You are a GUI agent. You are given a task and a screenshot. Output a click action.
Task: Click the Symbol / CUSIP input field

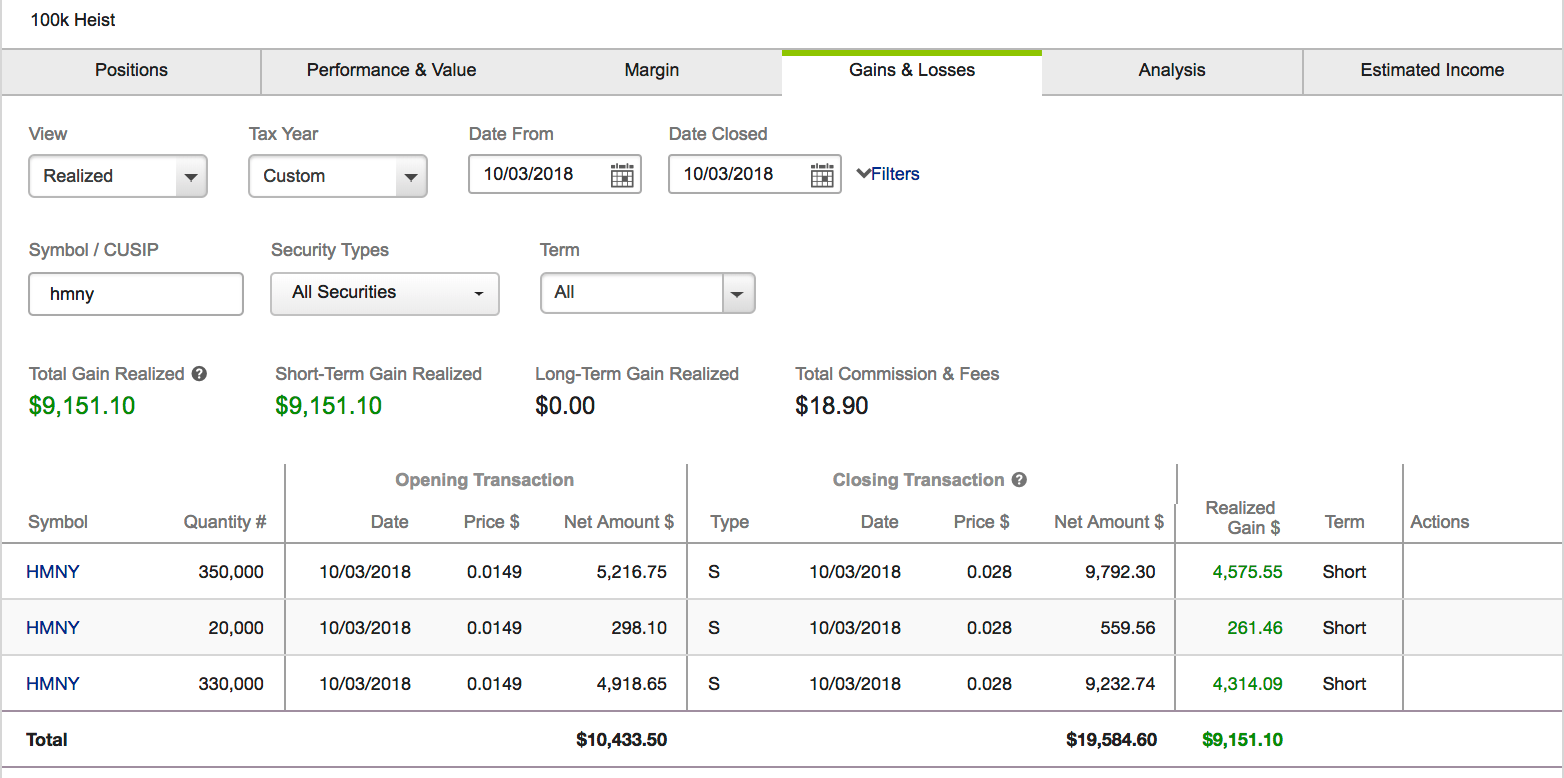pyautogui.click(x=136, y=294)
